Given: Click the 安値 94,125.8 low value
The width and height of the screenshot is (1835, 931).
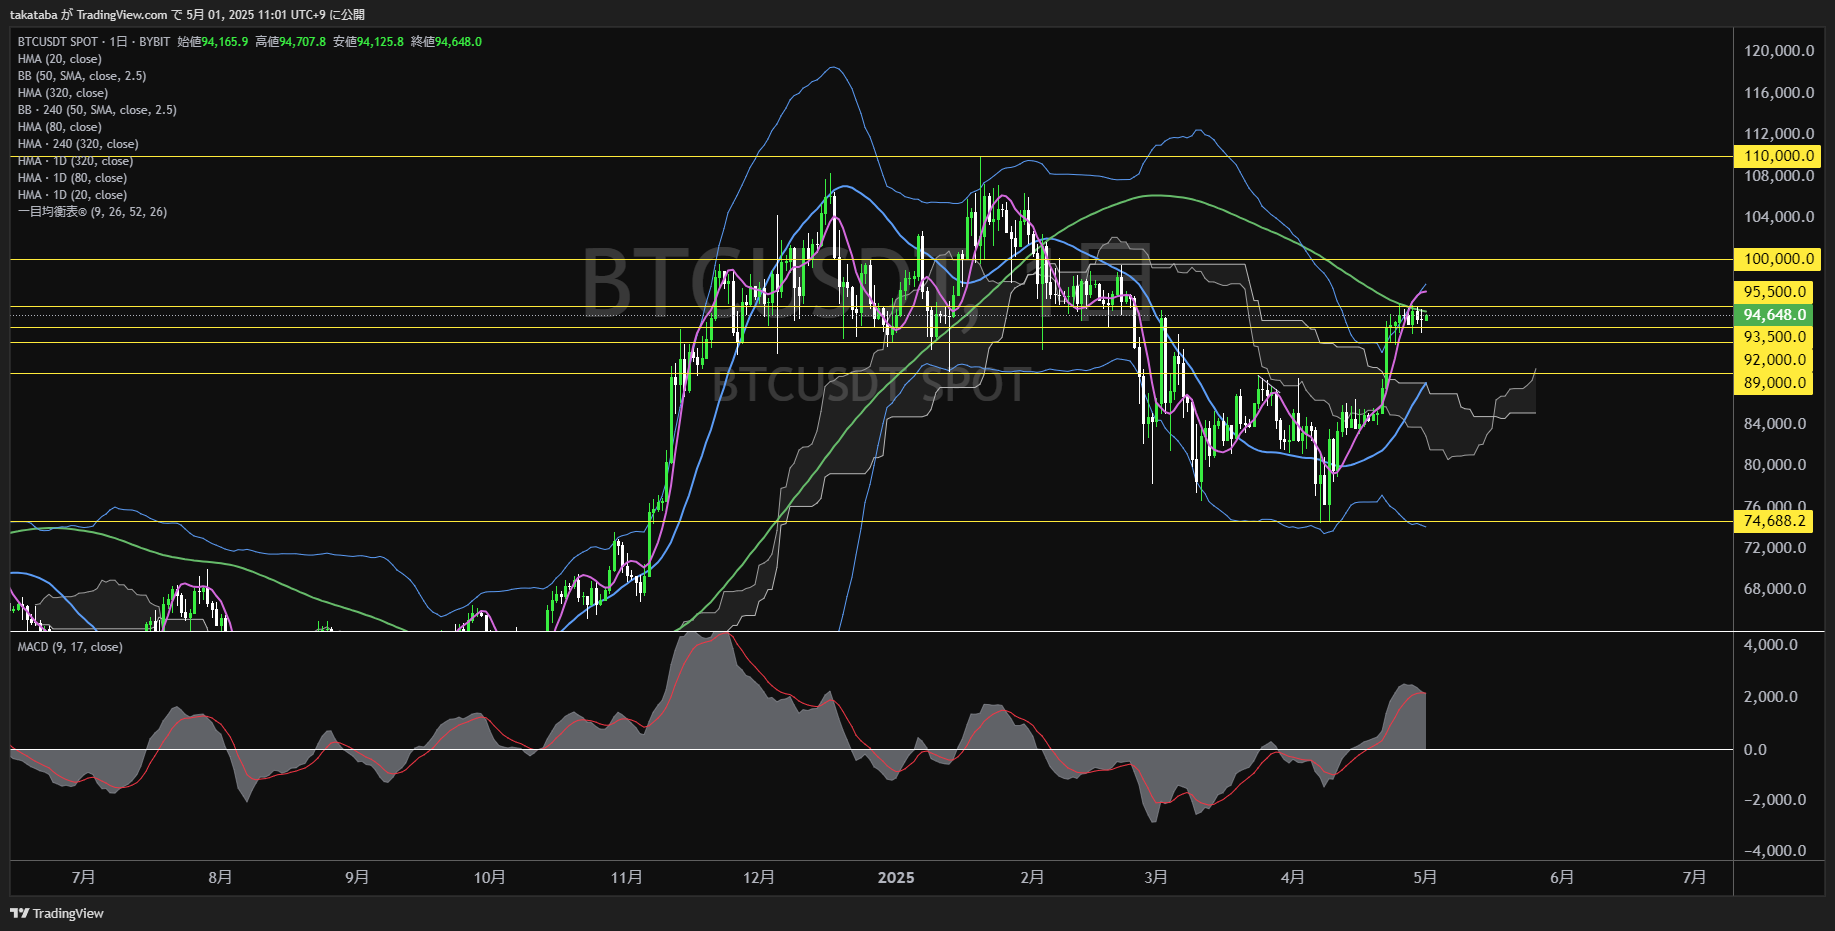Looking at the screenshot, I should coord(368,42).
